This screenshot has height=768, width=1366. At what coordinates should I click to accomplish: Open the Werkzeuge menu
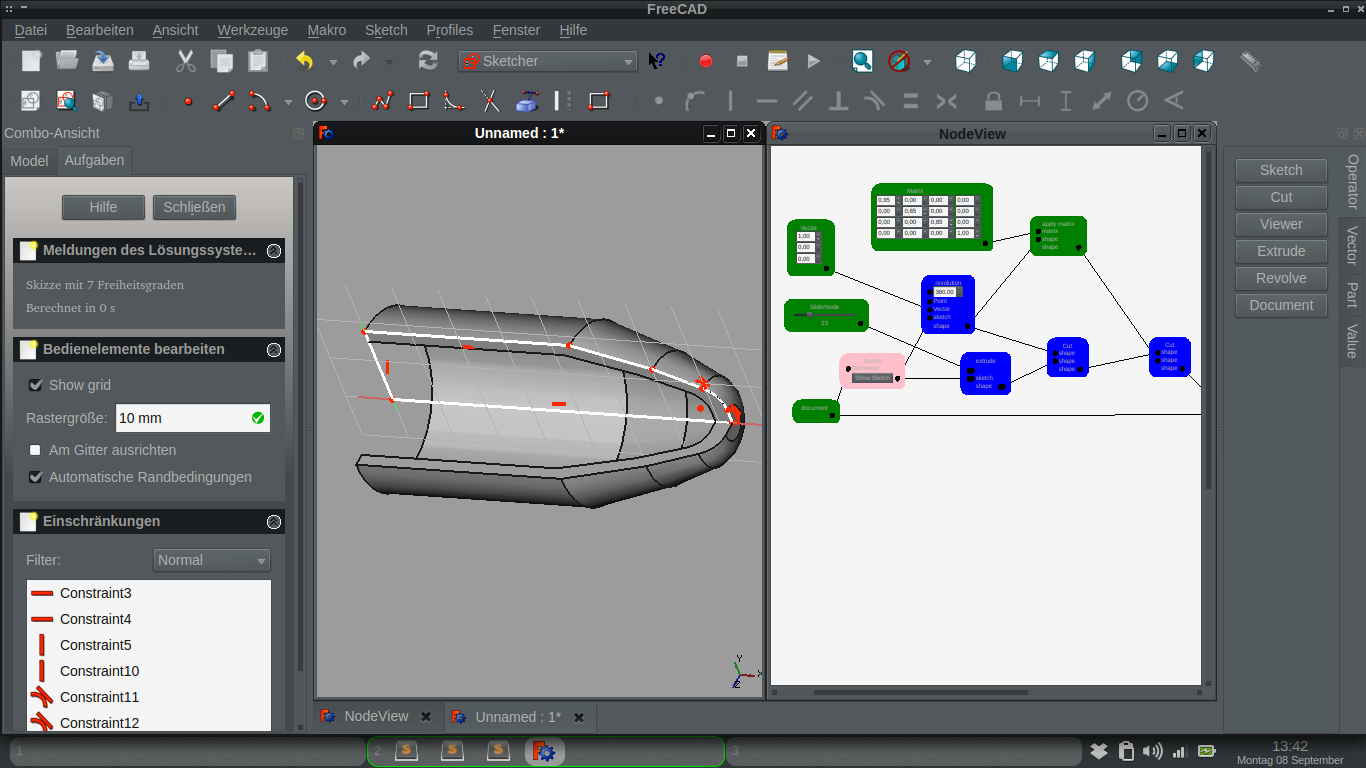[x=252, y=30]
